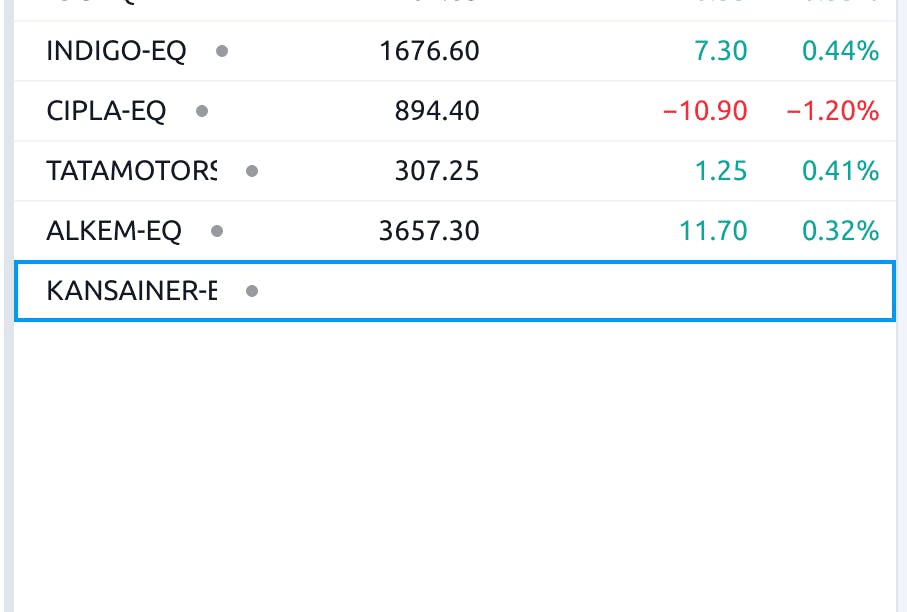The height and width of the screenshot is (612, 907).
Task: Click CIPLA-EQ last price 894.40
Action: click(437, 110)
